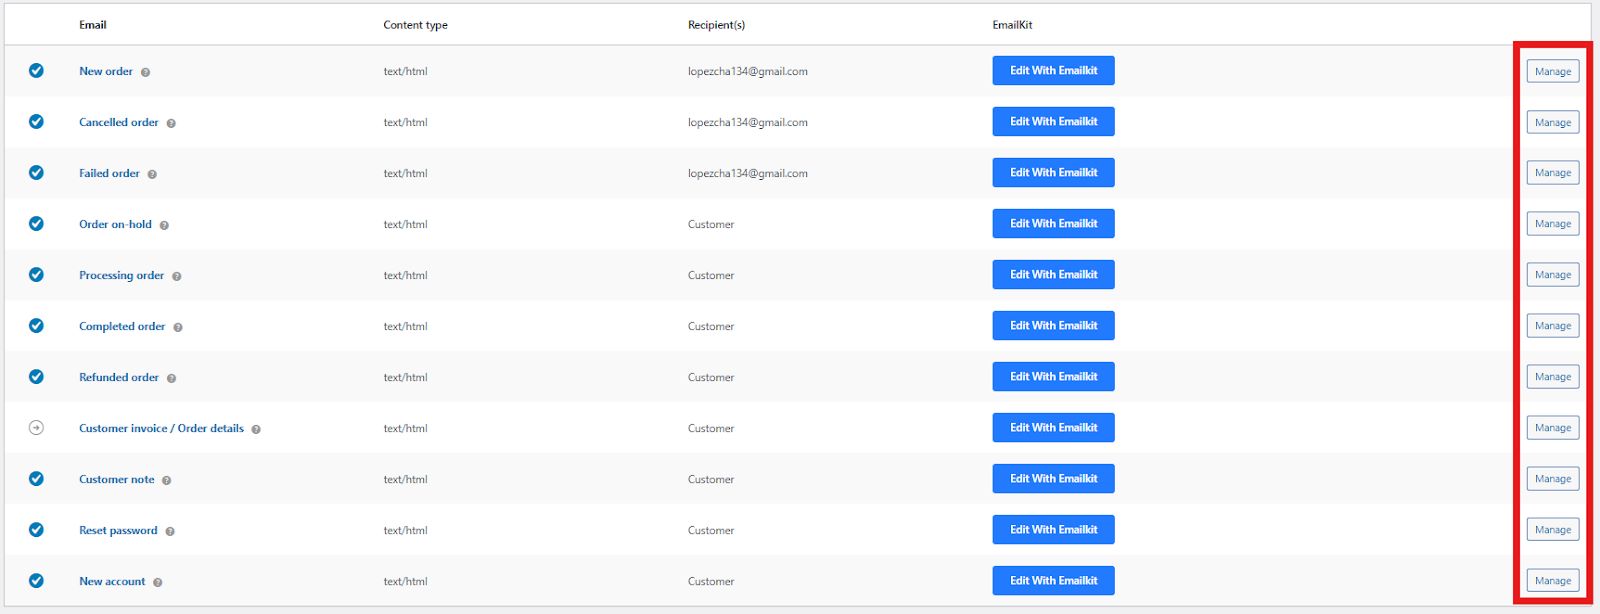Click help icon beside Cancelled order
Image resolution: width=1600 pixels, height=614 pixels.
(x=171, y=123)
